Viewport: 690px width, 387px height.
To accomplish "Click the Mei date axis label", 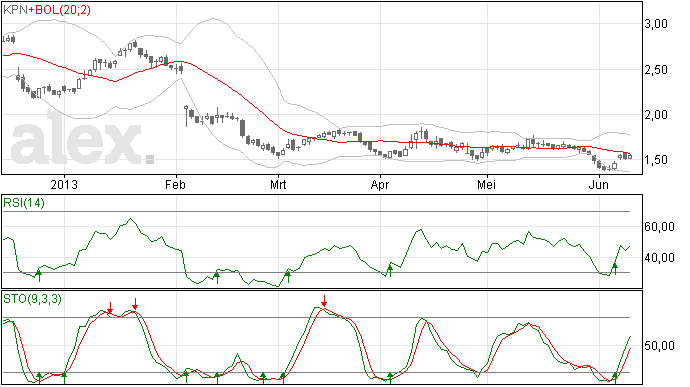I will click(x=486, y=184).
